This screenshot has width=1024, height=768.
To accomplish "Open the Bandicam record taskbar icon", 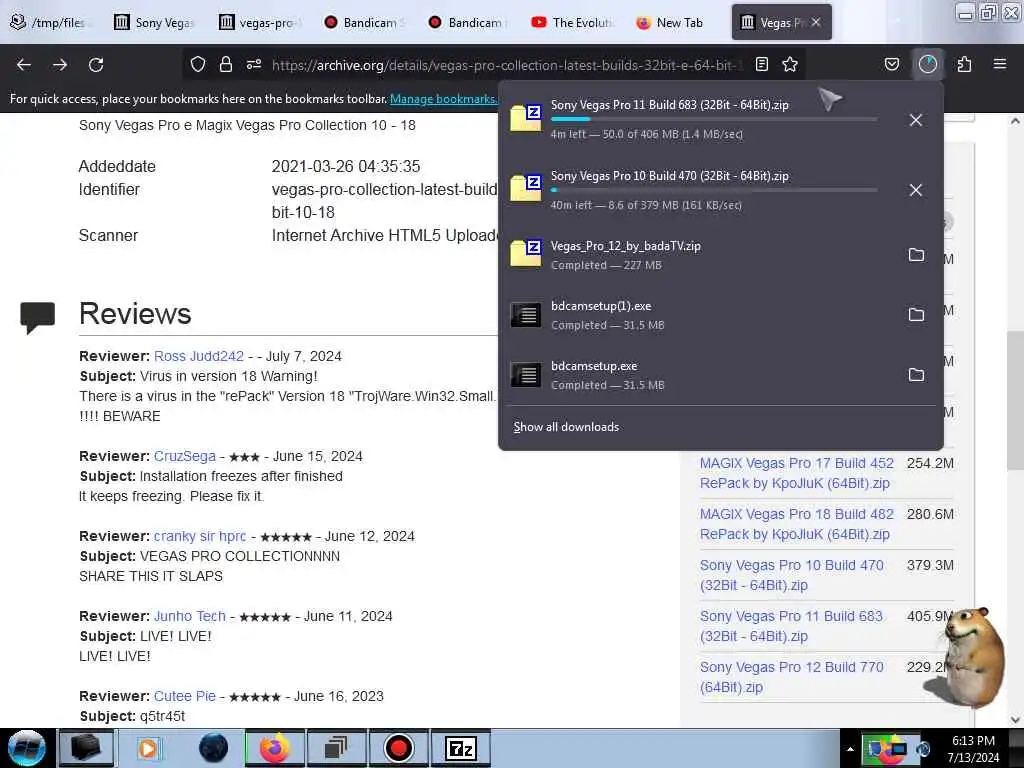I will pos(398,748).
